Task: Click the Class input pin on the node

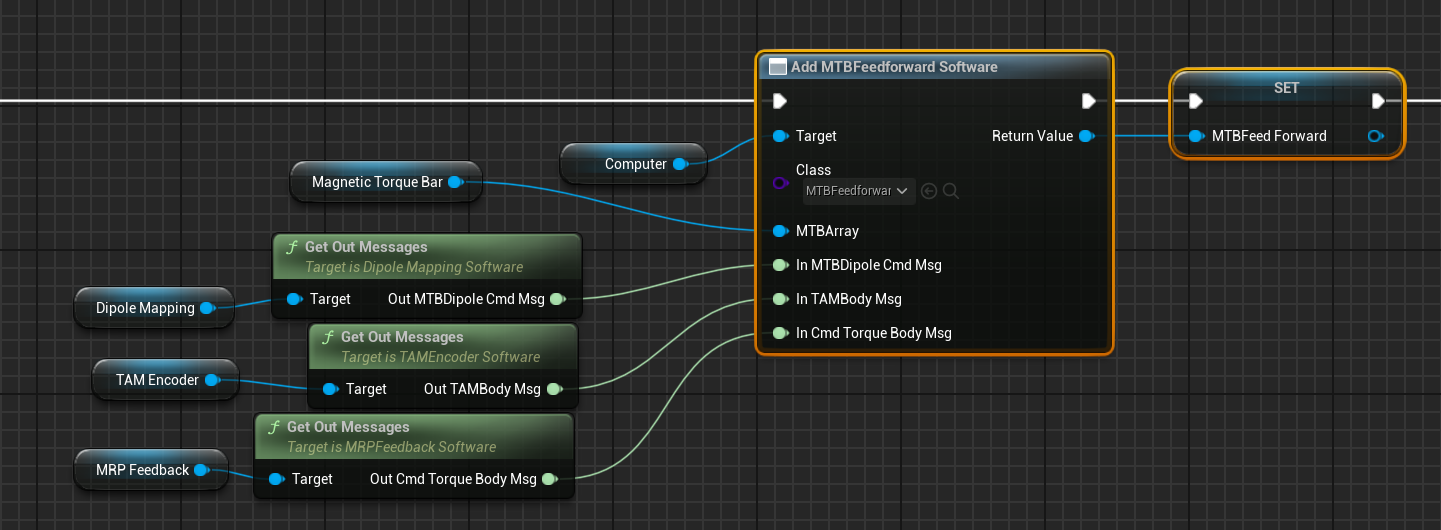Action: click(x=780, y=183)
